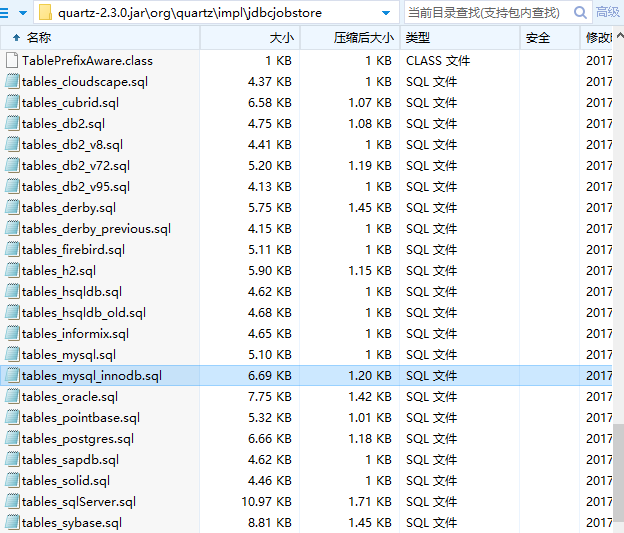Sort by the 名称 column header

(100, 38)
